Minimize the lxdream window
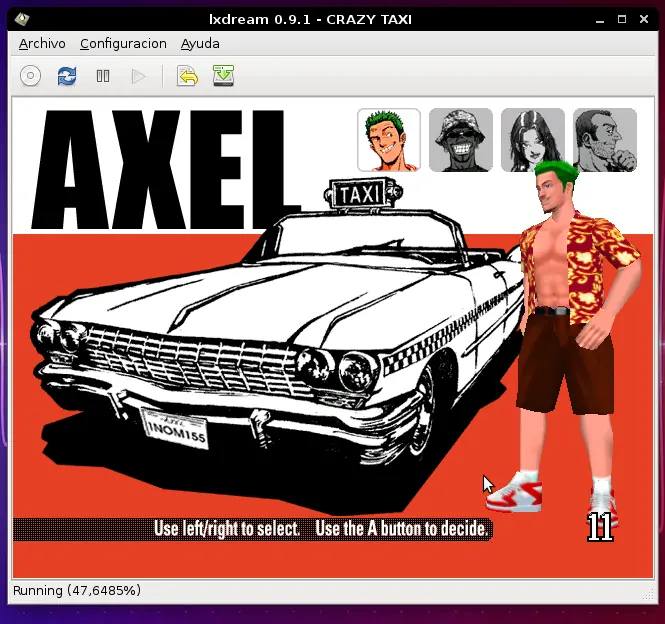Image resolution: width=665 pixels, height=624 pixels. coord(600,20)
